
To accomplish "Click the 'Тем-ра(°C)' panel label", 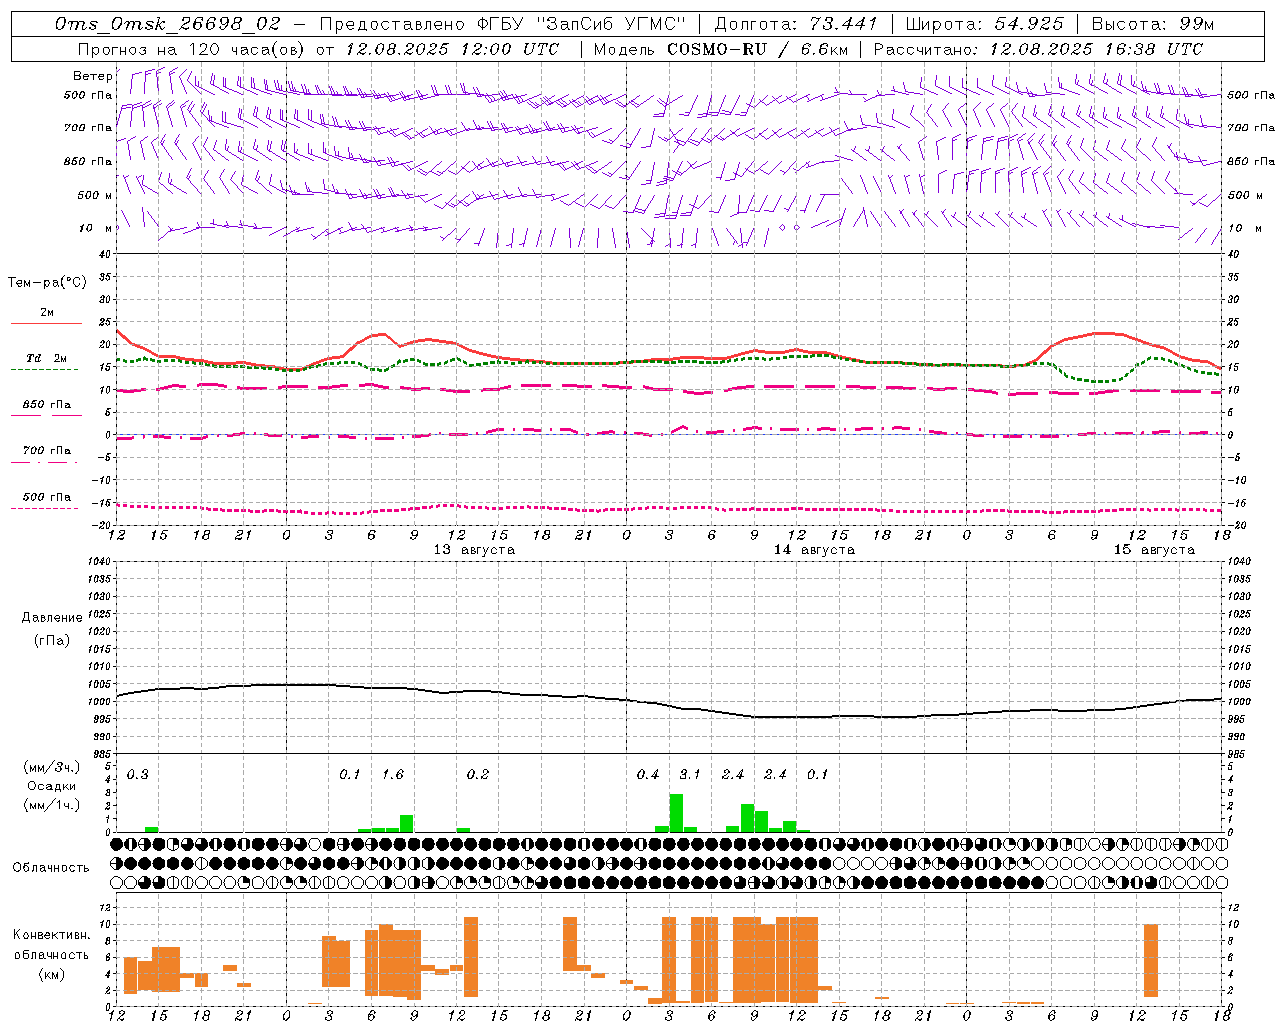I will tap(47, 283).
